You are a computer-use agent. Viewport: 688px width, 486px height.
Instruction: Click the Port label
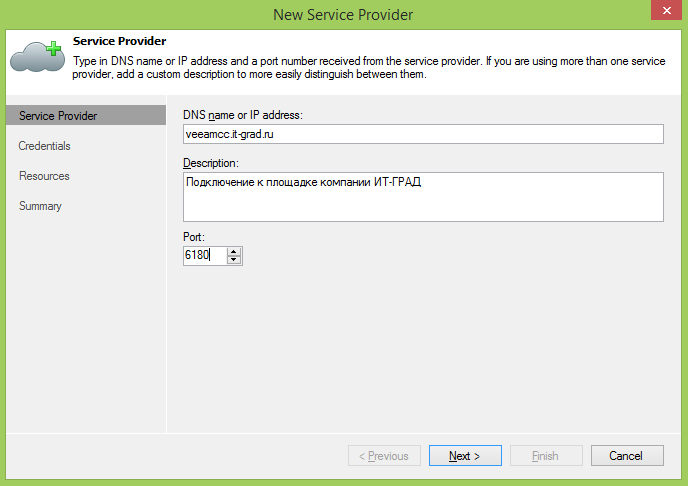[x=194, y=238]
